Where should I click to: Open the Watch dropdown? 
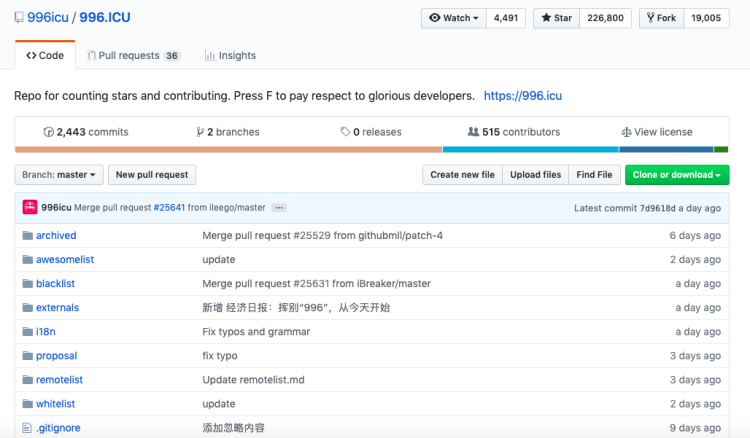[454, 18]
